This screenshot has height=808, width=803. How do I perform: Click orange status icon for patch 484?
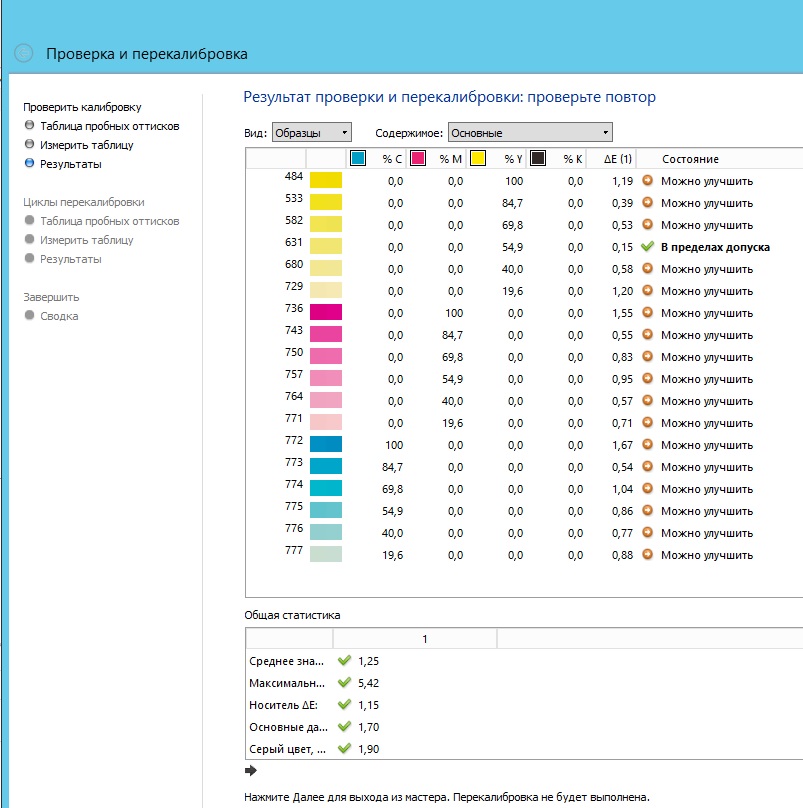[647, 181]
